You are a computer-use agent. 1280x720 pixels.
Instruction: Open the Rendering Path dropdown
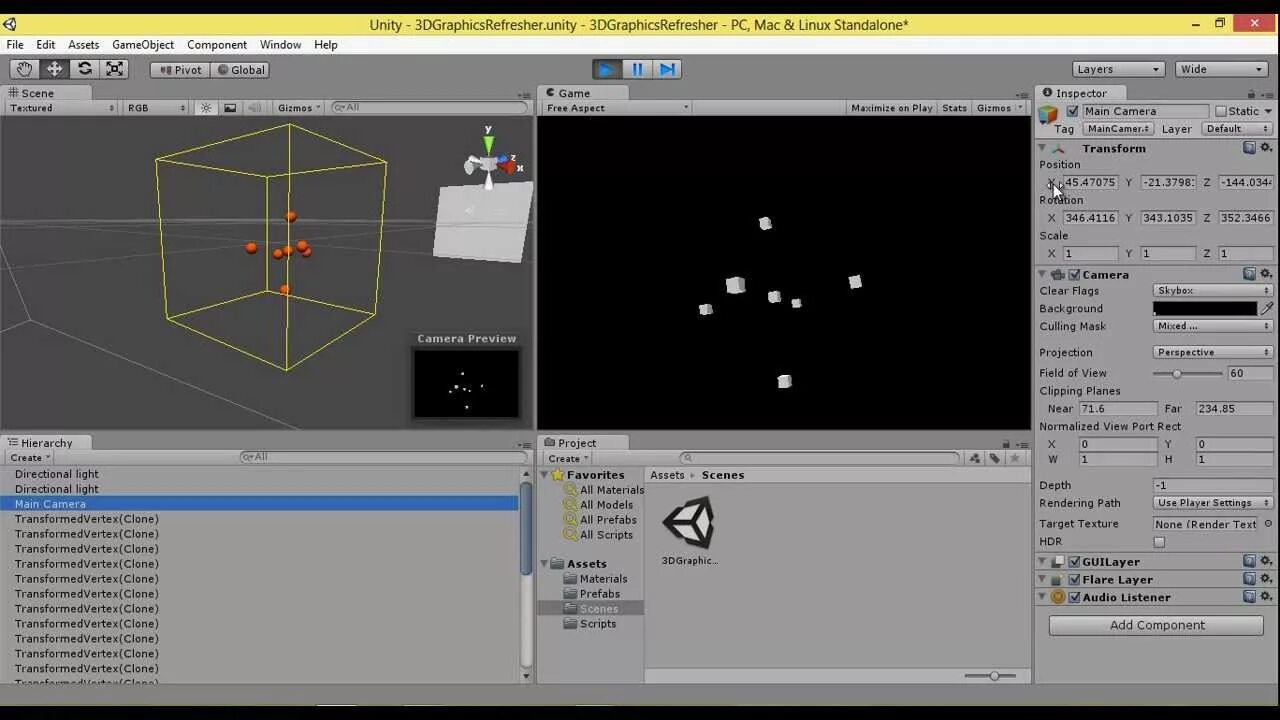coord(1213,503)
